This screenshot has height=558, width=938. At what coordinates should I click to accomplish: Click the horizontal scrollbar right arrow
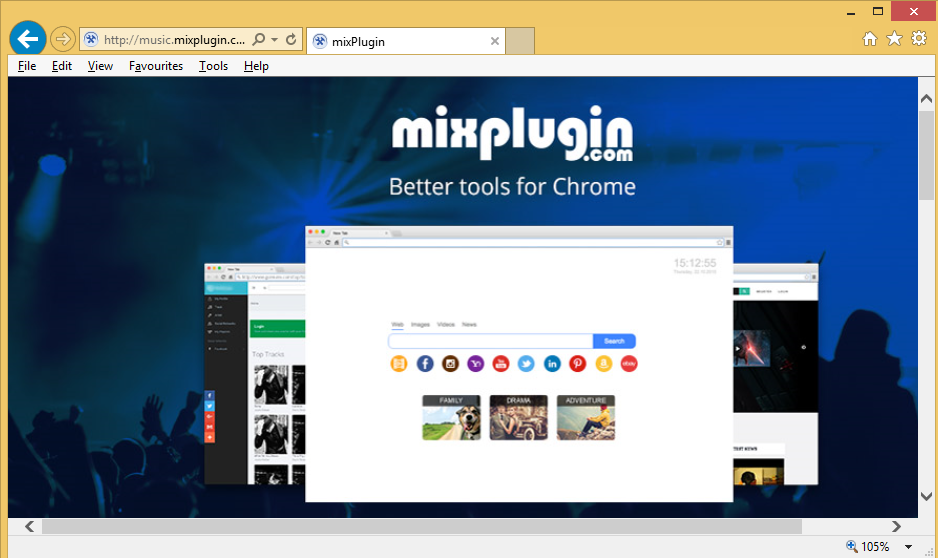point(896,526)
